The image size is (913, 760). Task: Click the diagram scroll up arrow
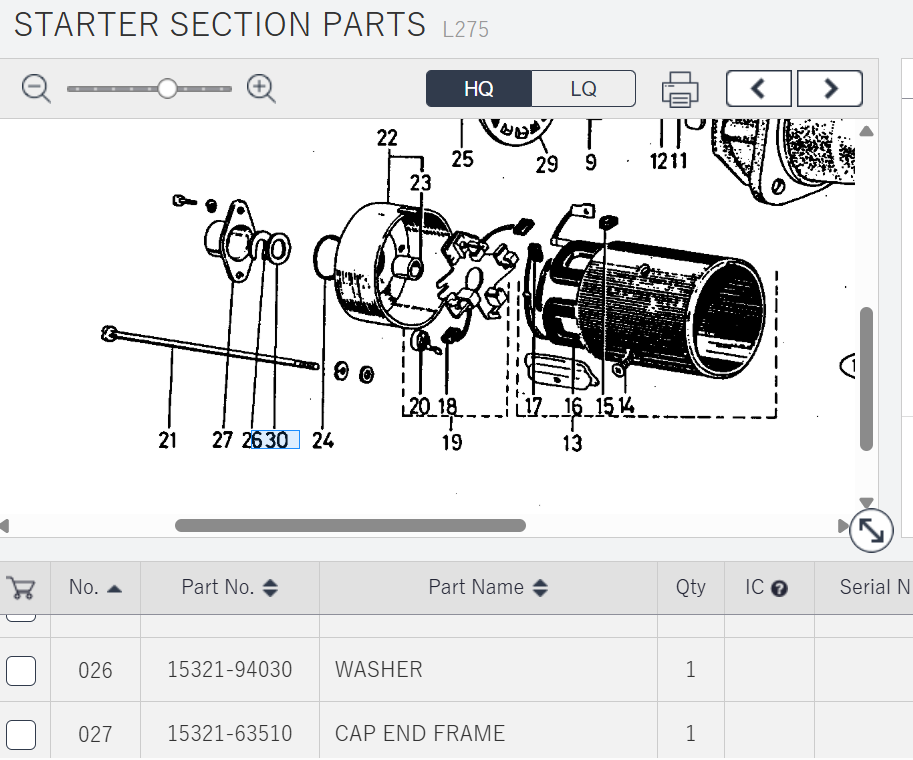[x=866, y=131]
